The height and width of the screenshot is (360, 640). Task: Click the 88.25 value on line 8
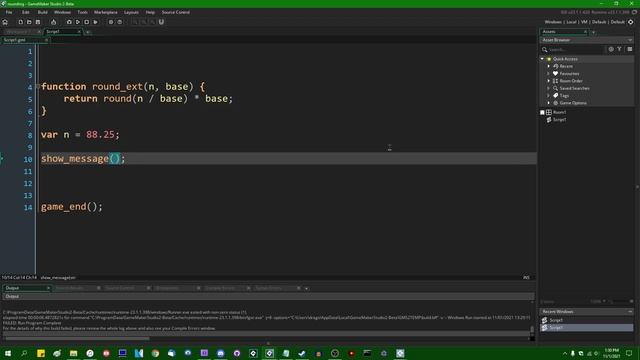pyautogui.click(x=100, y=135)
